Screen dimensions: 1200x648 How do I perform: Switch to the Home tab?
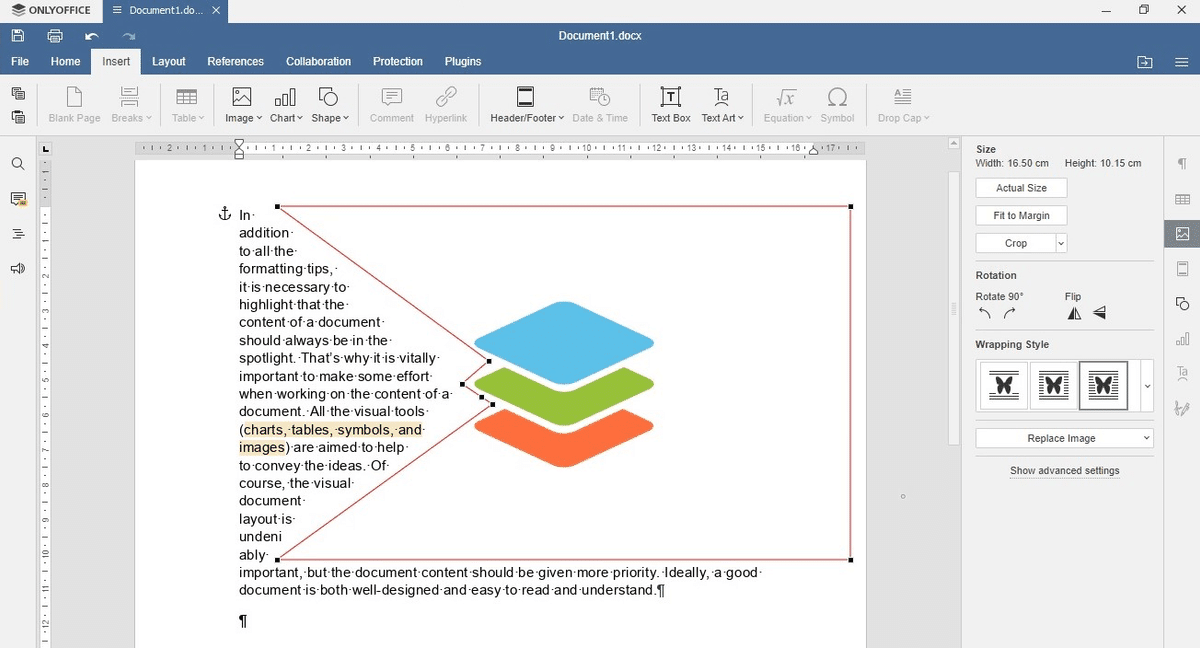(x=66, y=62)
